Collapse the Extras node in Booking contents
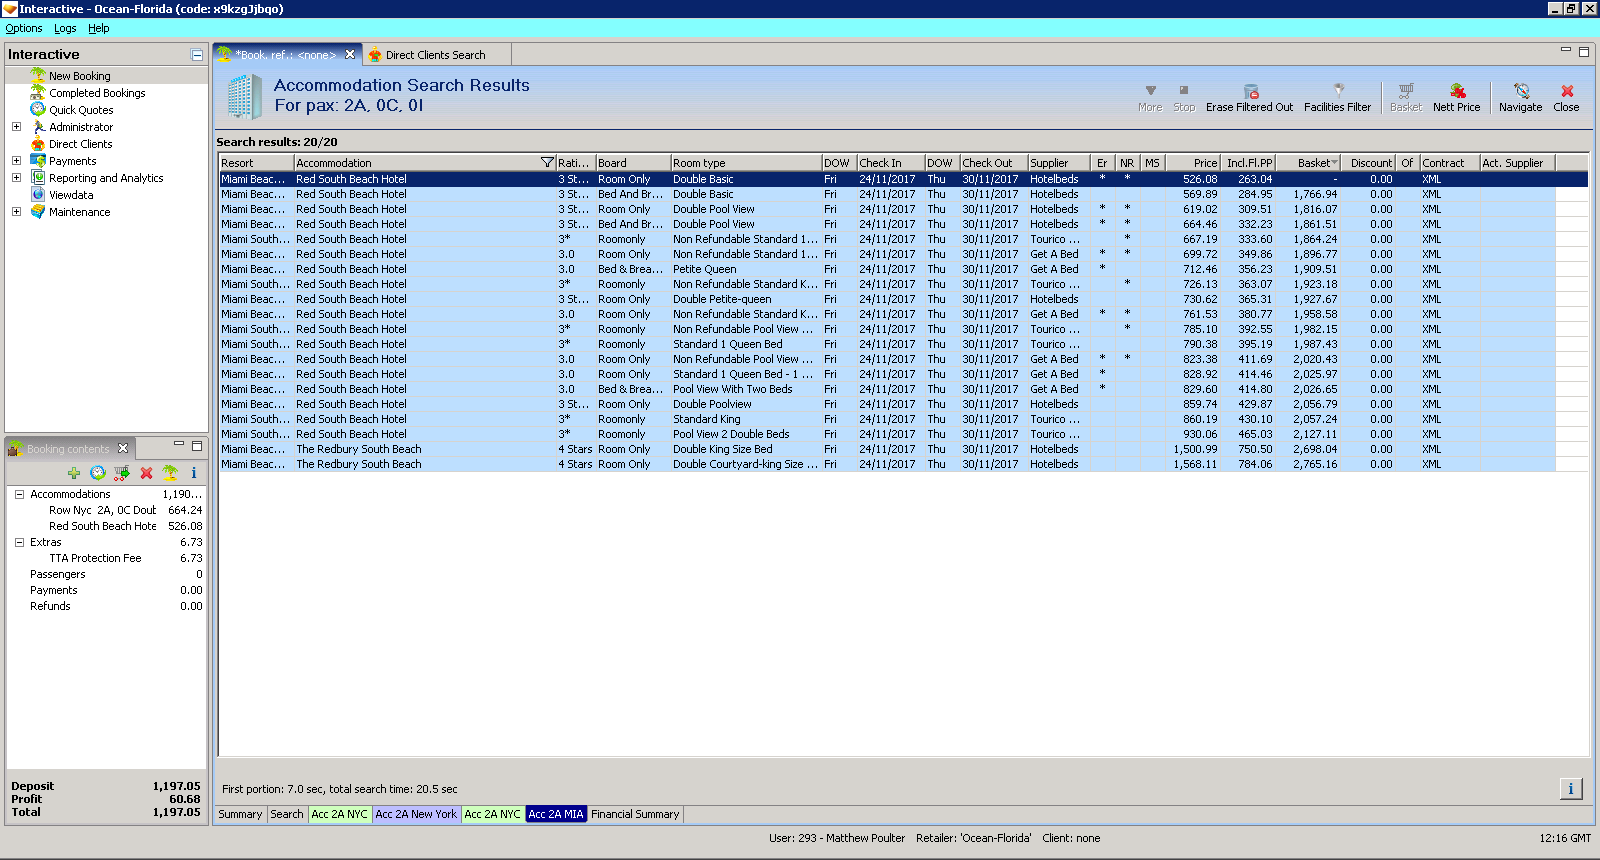 19,542
